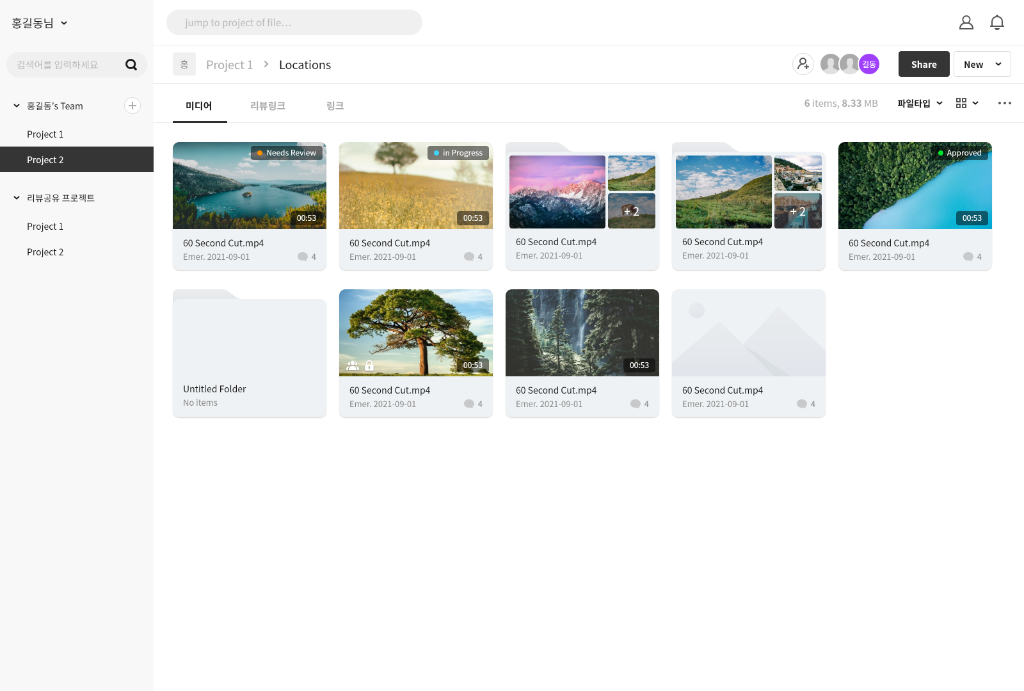Click the comment bubble on Approved video card
This screenshot has width=1024, height=691.
[x=968, y=257]
